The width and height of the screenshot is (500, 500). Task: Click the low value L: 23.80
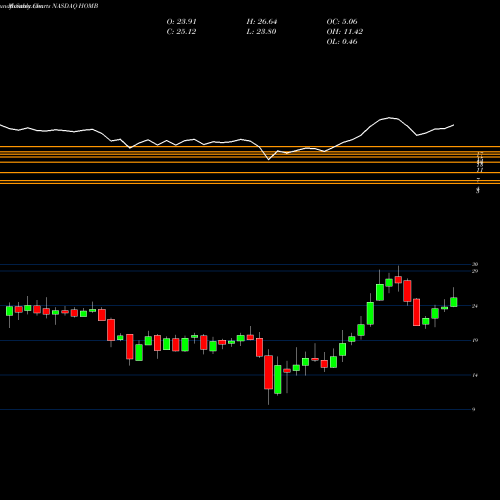(x=261, y=31)
